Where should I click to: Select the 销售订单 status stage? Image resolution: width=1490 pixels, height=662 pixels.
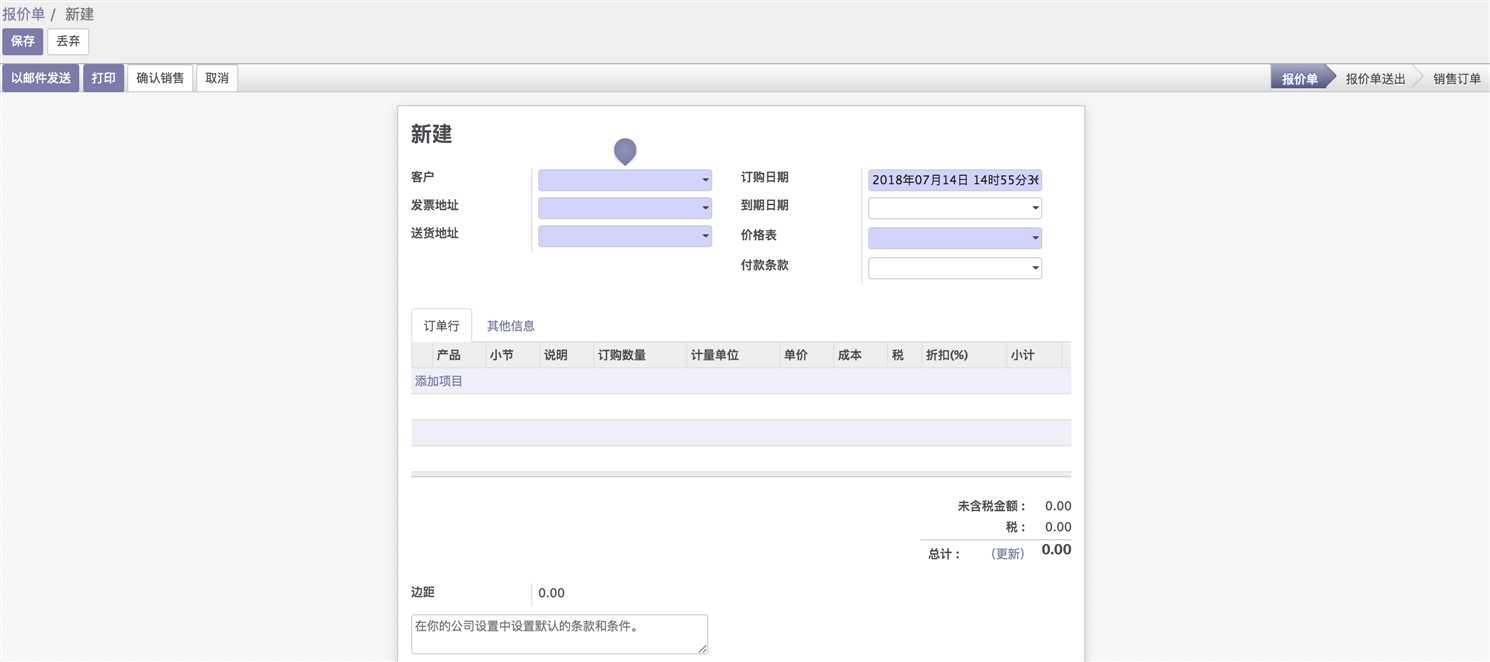tap(1456, 79)
